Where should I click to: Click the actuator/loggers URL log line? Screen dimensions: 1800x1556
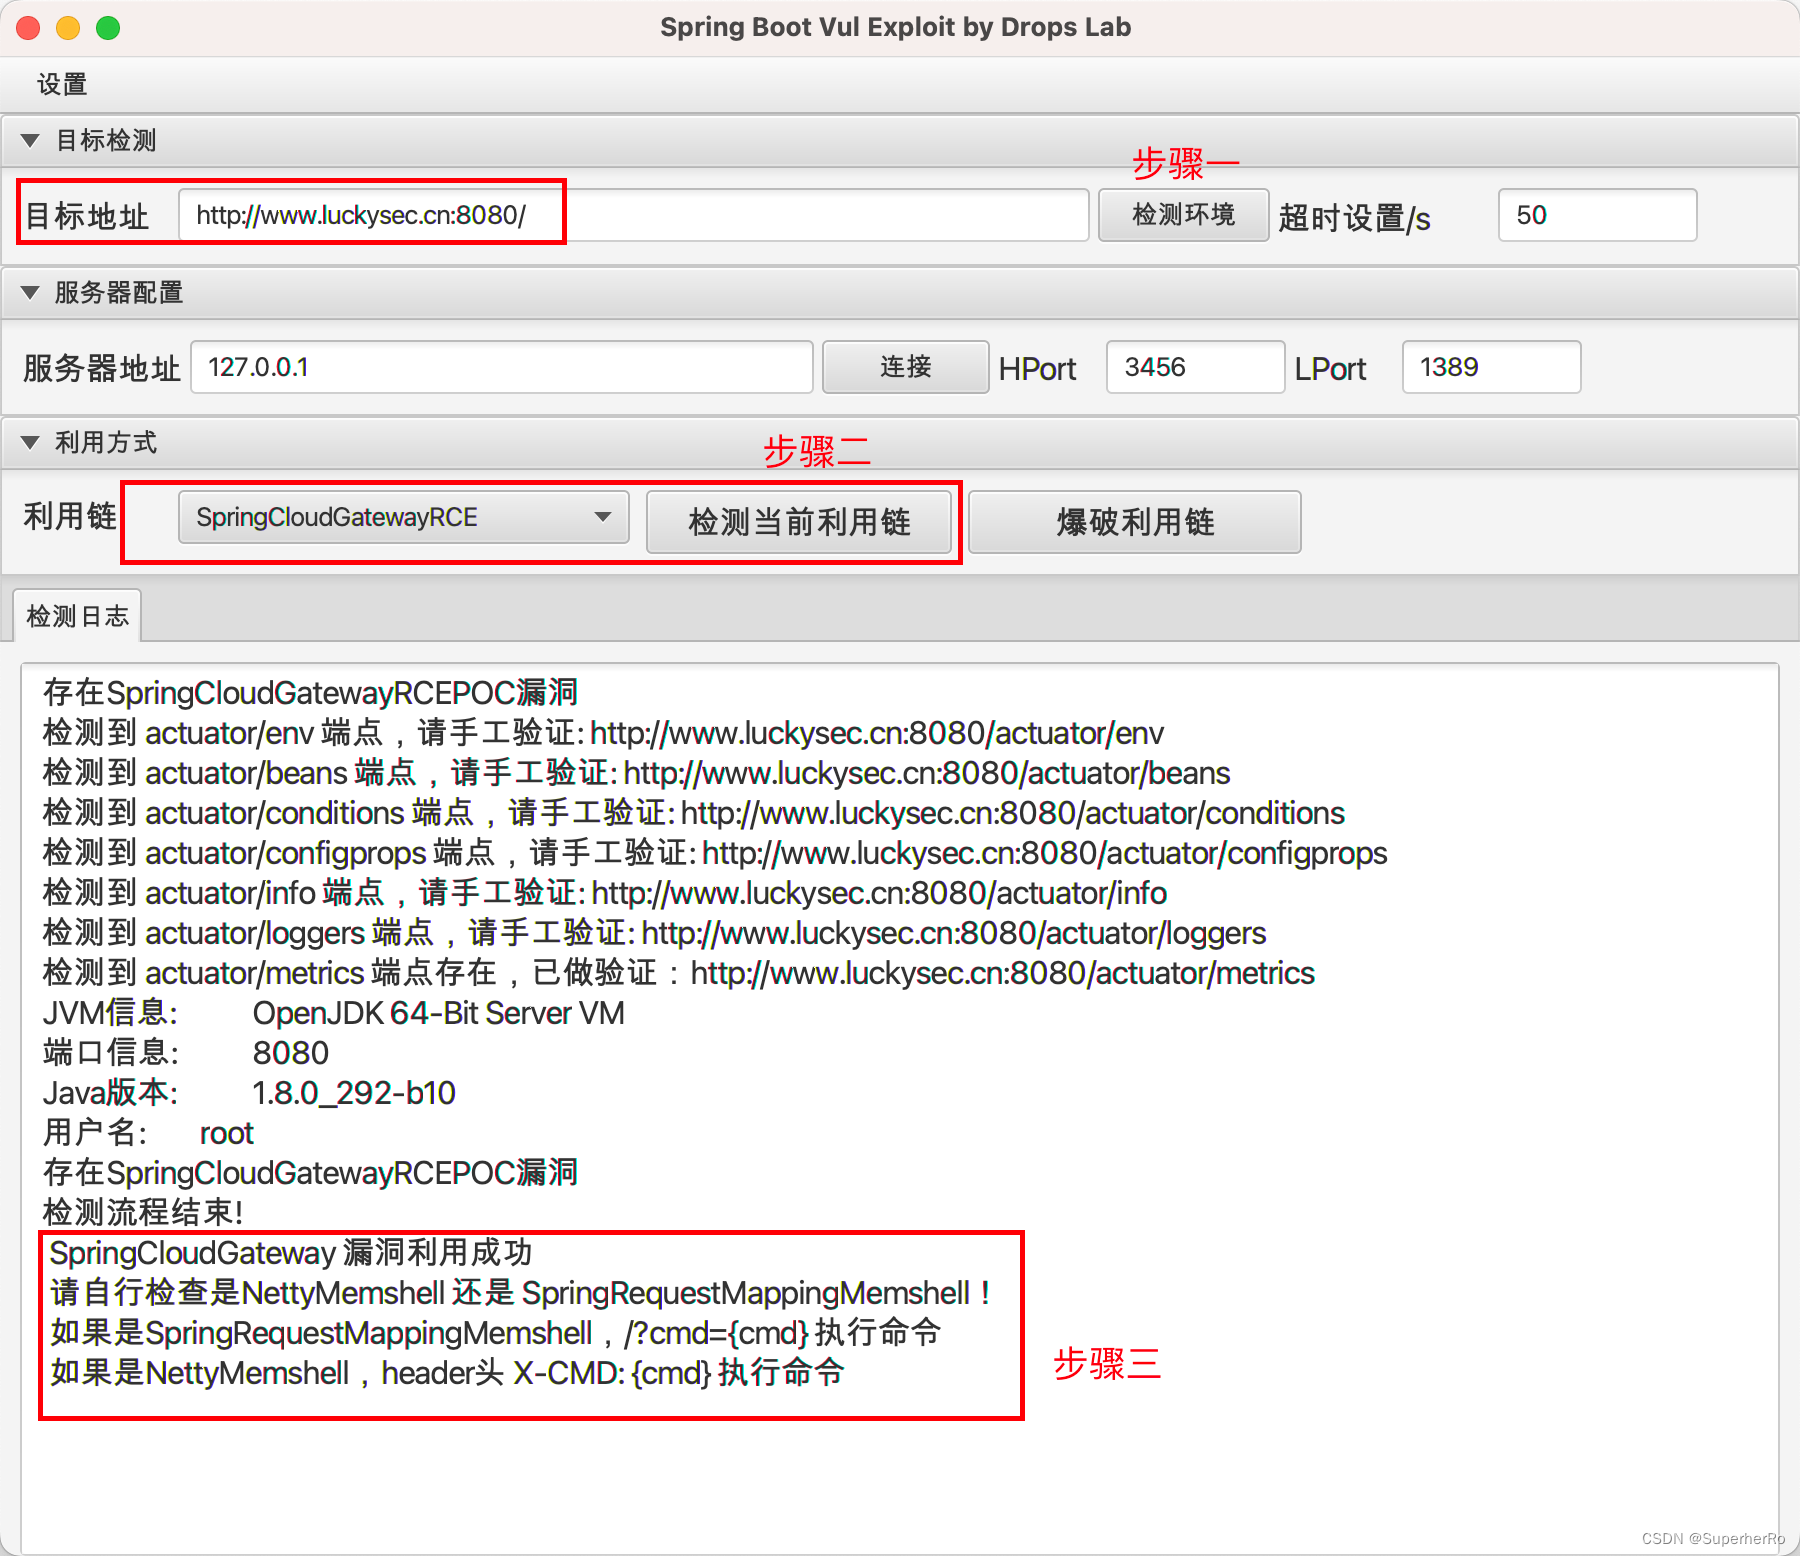[x=654, y=933]
